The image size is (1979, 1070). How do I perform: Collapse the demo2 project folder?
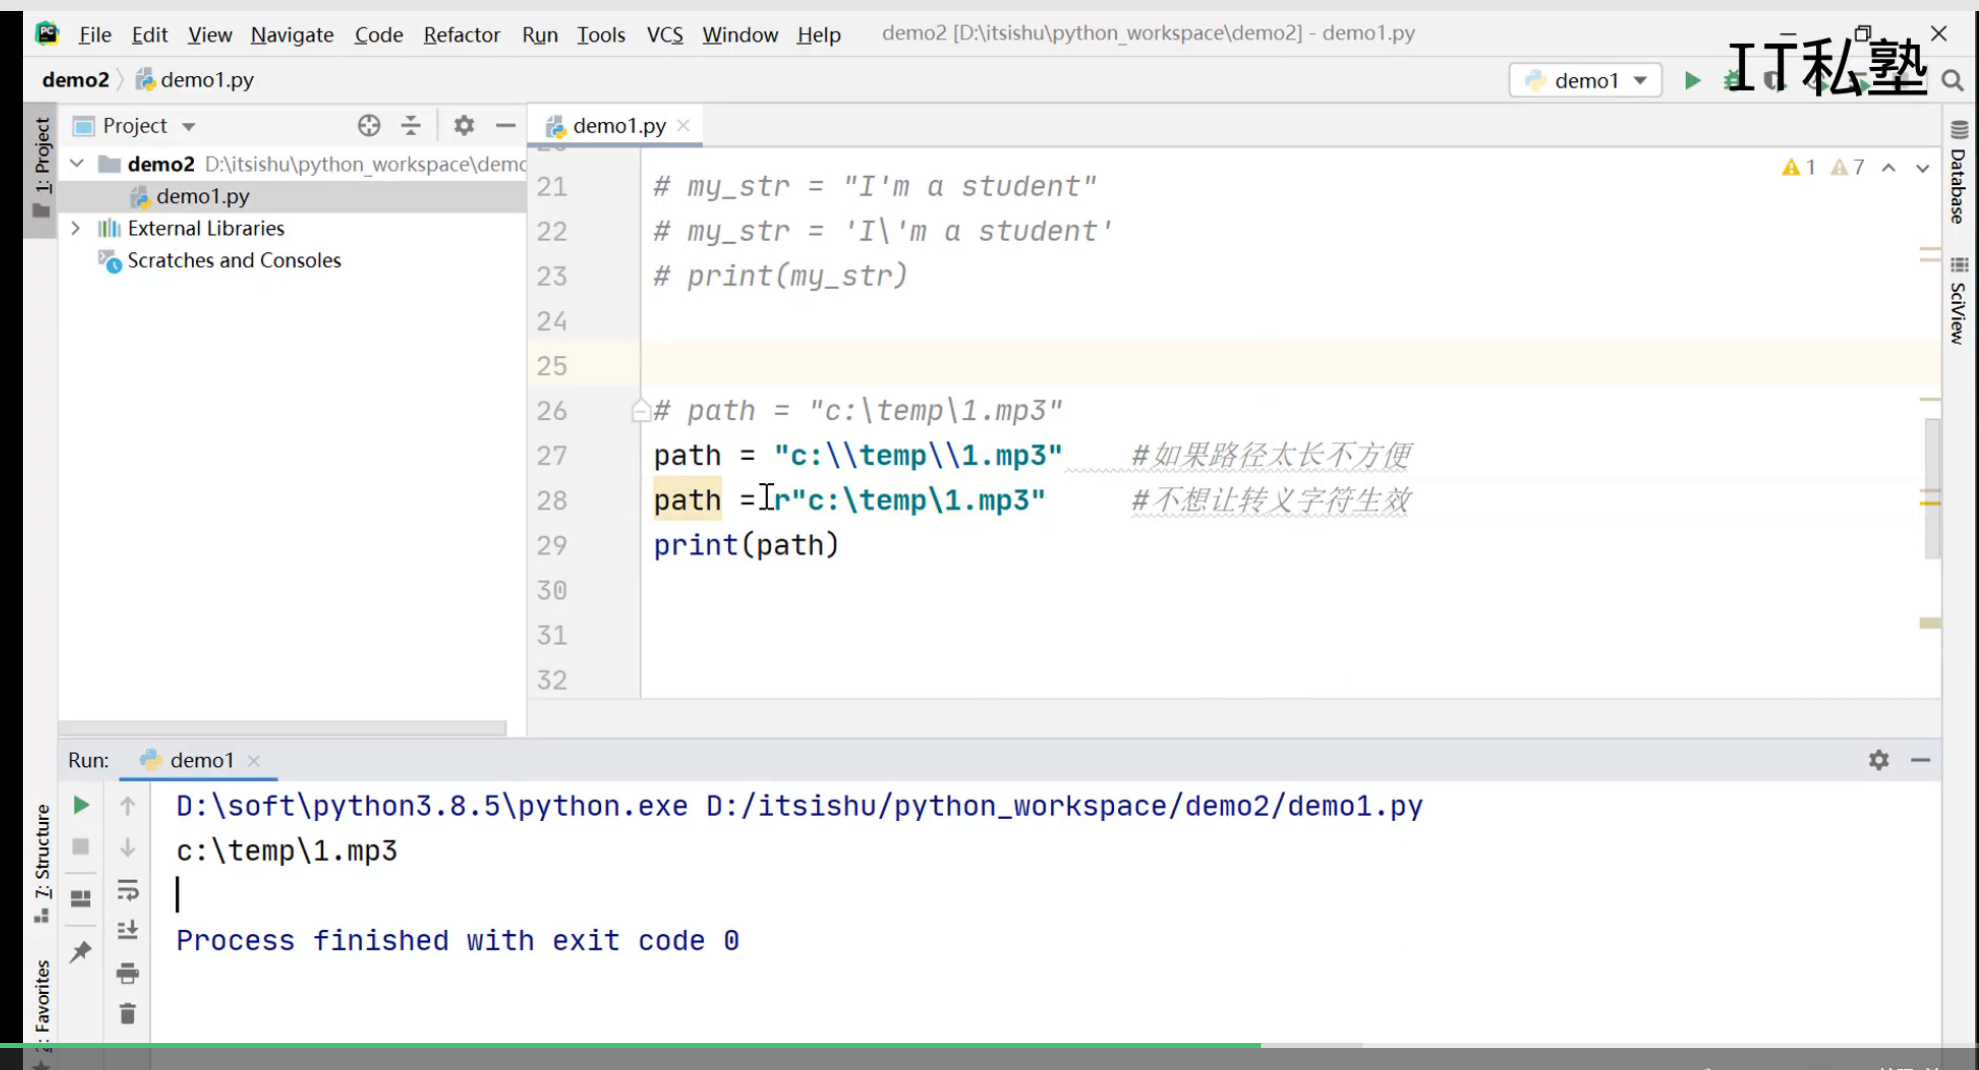pyautogui.click(x=77, y=163)
